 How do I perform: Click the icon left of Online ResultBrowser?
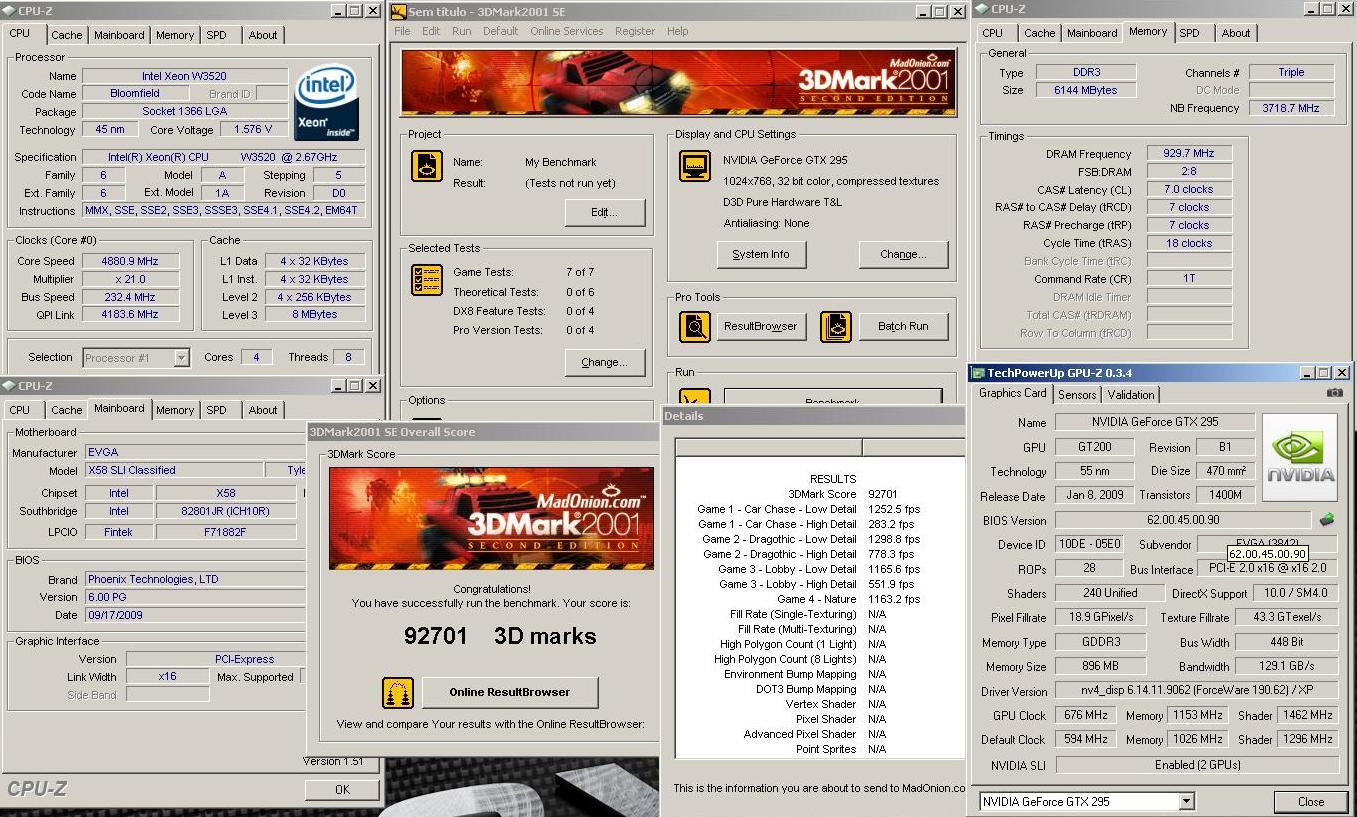coord(398,692)
